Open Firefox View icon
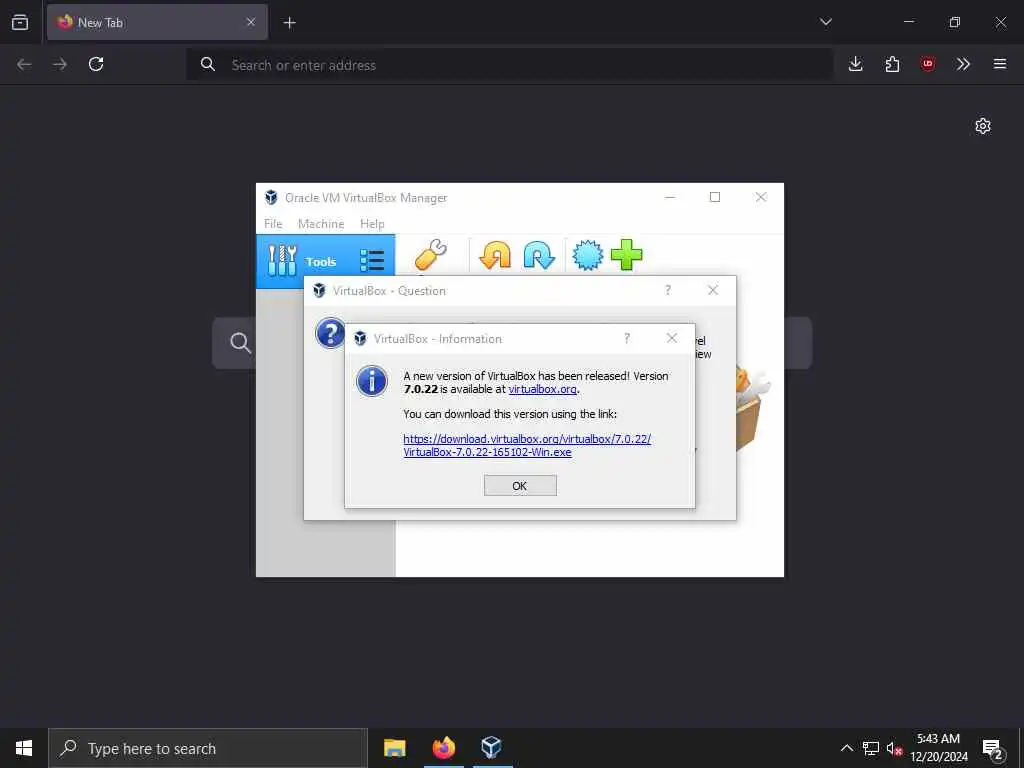Screen dimensions: 1024x768 (20, 22)
